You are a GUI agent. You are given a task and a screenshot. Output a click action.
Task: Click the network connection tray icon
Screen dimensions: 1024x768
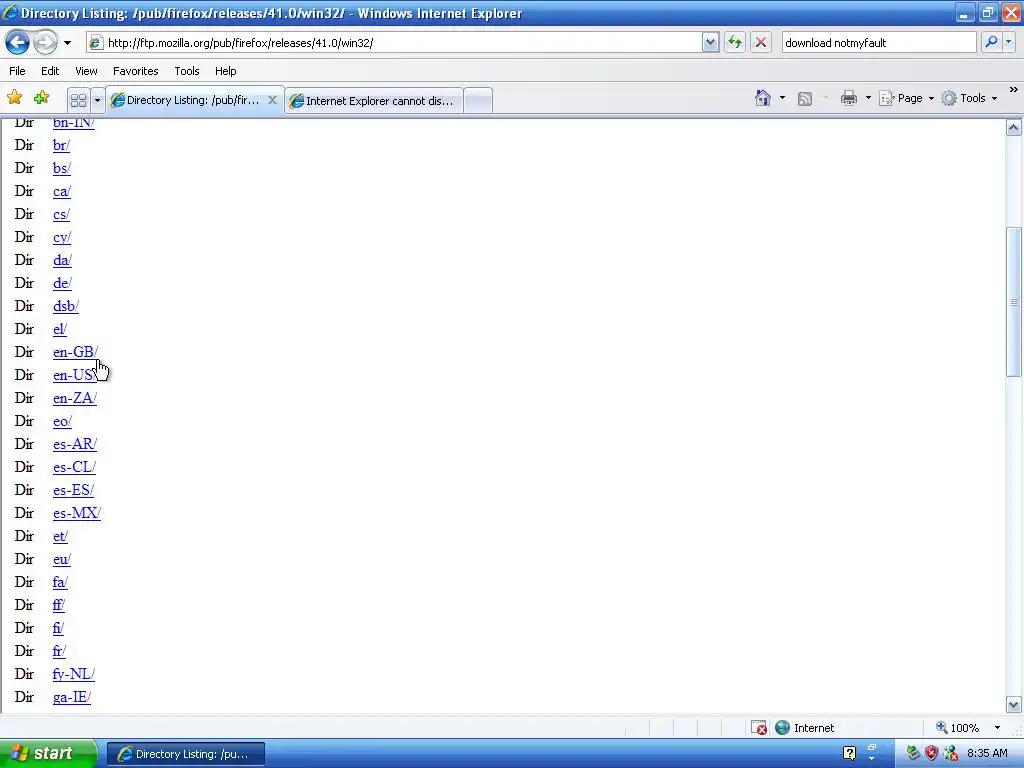tap(951, 754)
